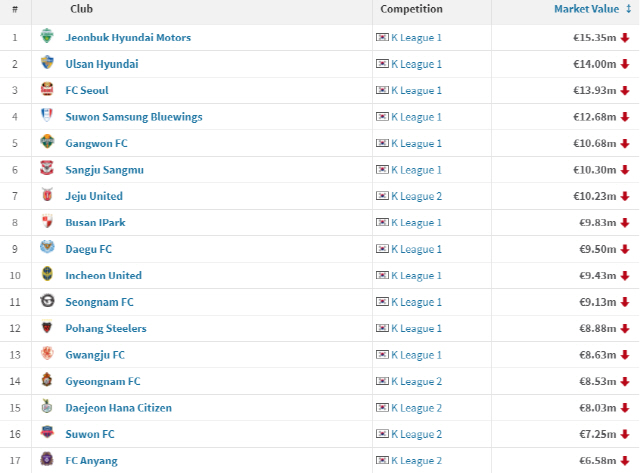
Task: Sort table by Market Value header
Action: point(587,9)
